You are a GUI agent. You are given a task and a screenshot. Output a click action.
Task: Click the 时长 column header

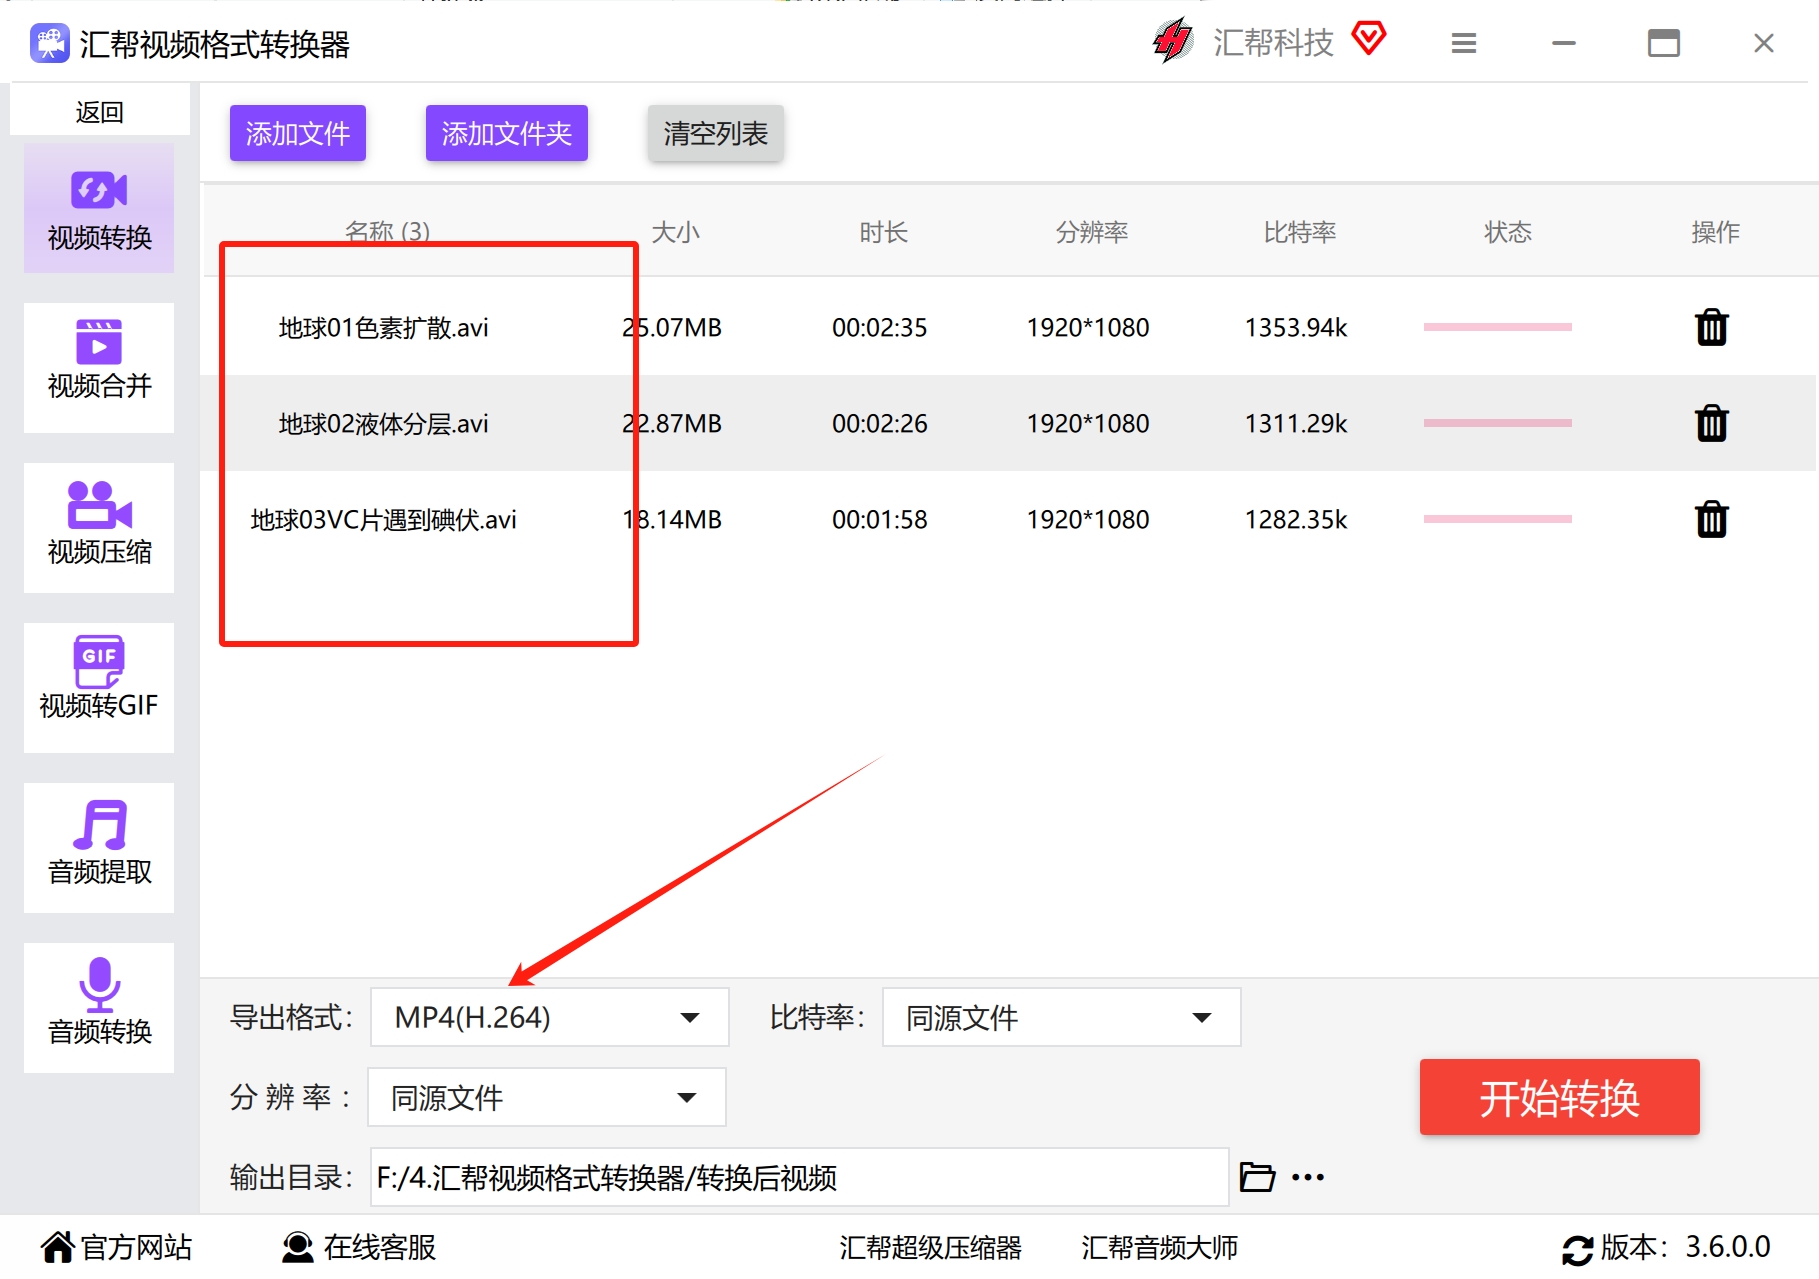[883, 232]
